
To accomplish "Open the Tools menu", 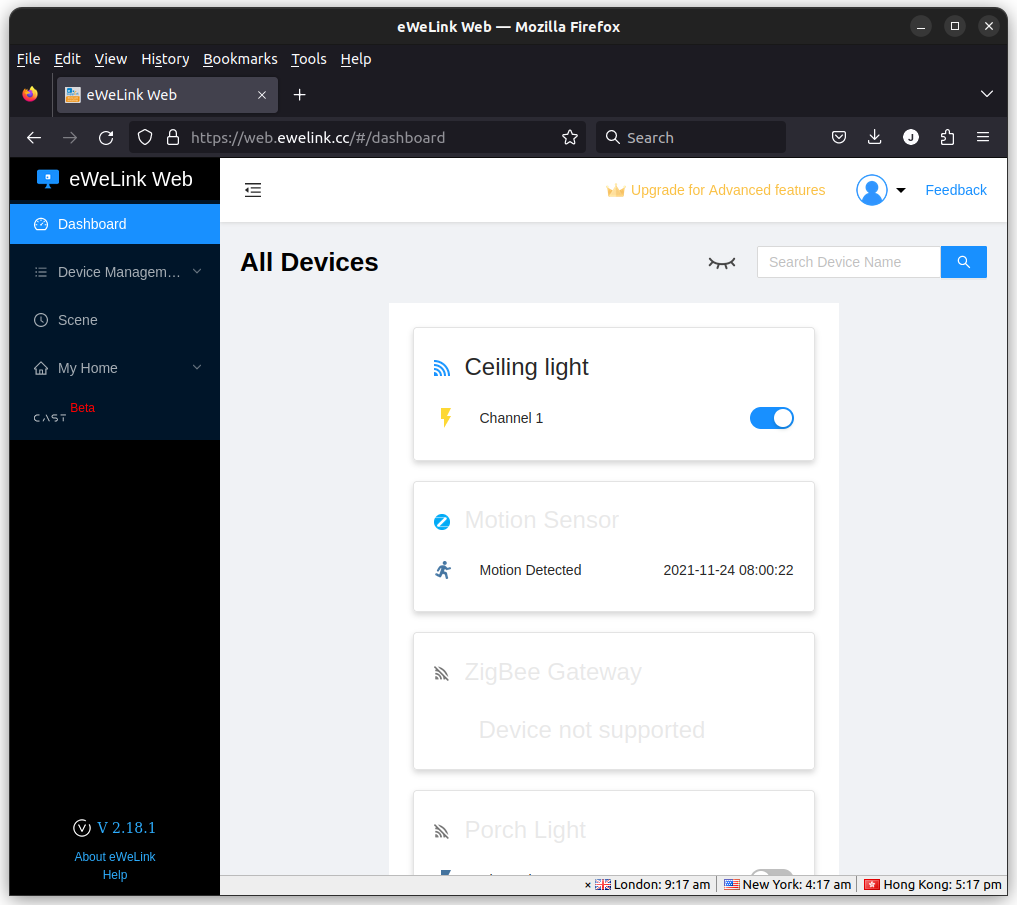I will [x=309, y=59].
